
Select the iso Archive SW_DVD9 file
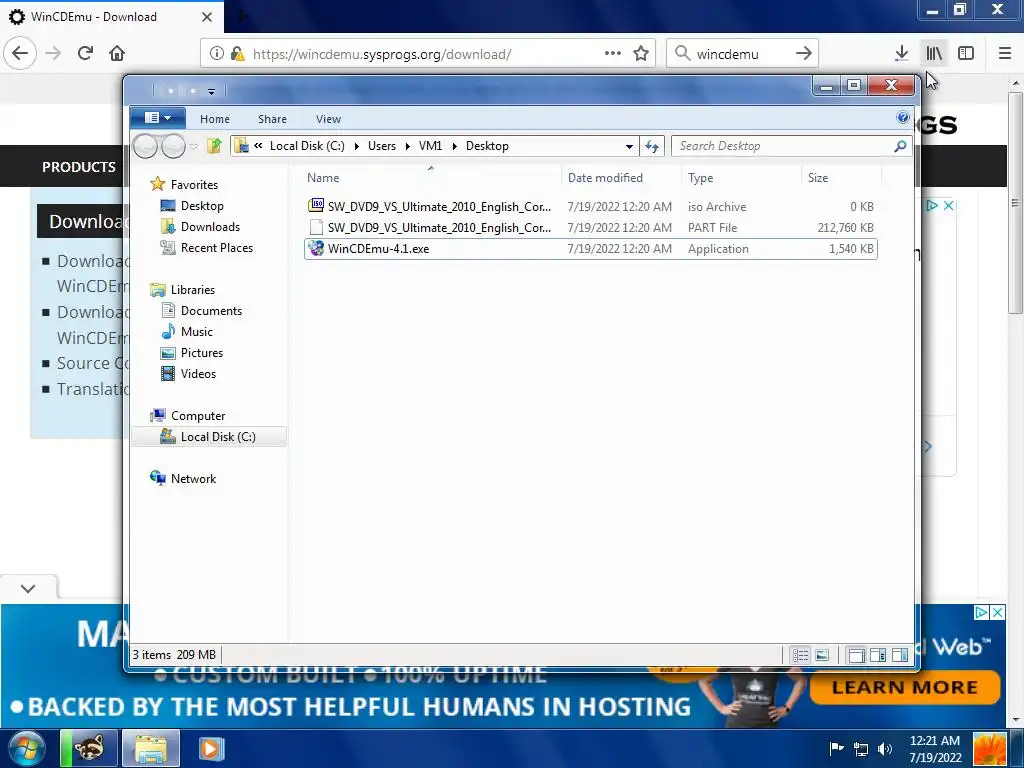pyautogui.click(x=590, y=206)
